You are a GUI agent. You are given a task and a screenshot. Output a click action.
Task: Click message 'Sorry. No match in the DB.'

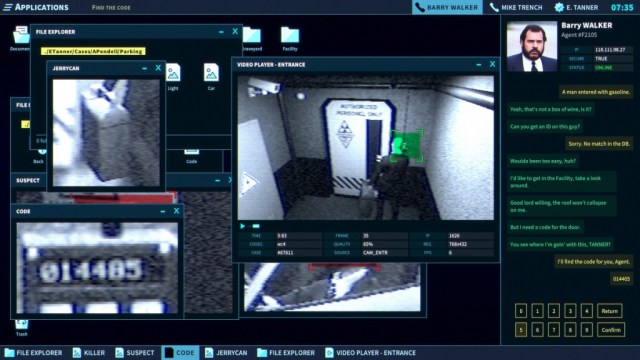tap(599, 144)
